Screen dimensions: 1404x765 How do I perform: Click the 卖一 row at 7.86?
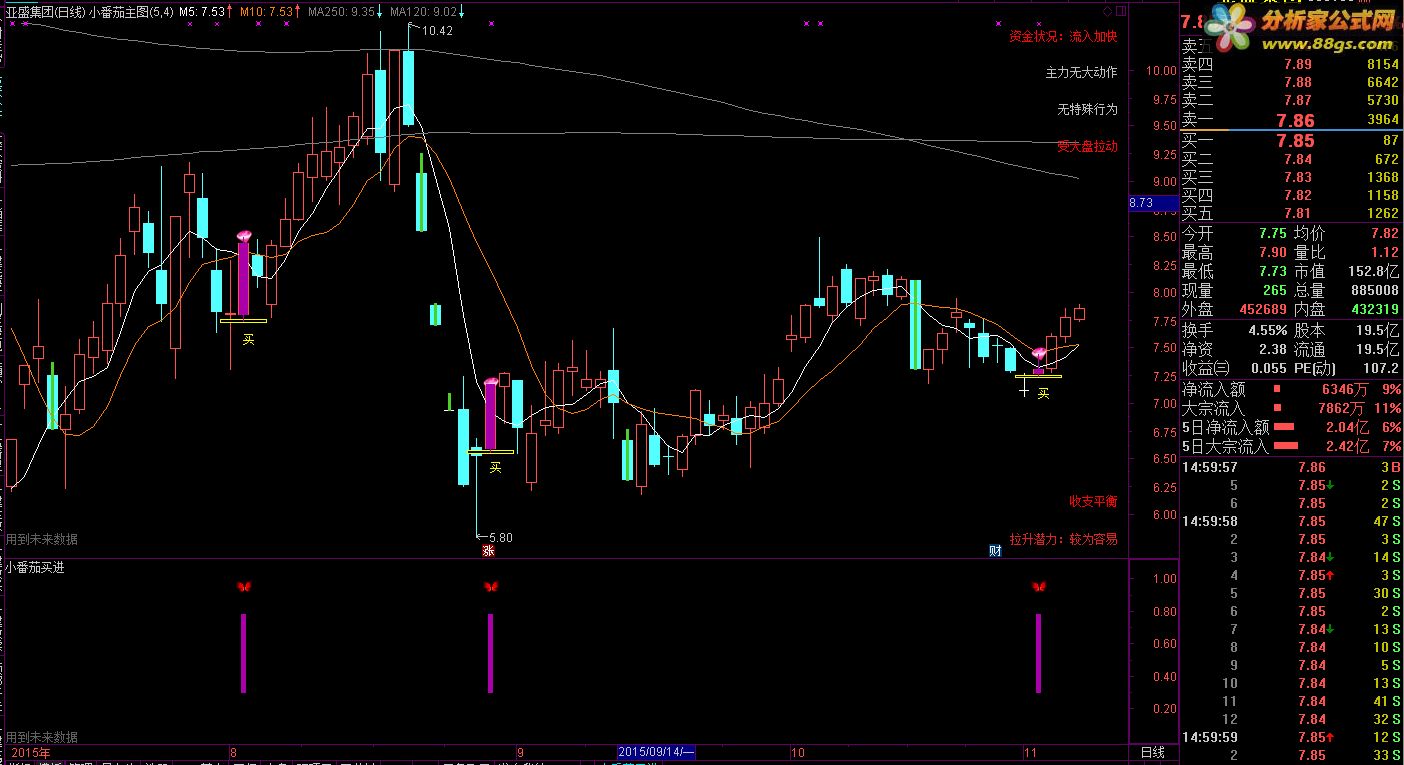[1291, 120]
